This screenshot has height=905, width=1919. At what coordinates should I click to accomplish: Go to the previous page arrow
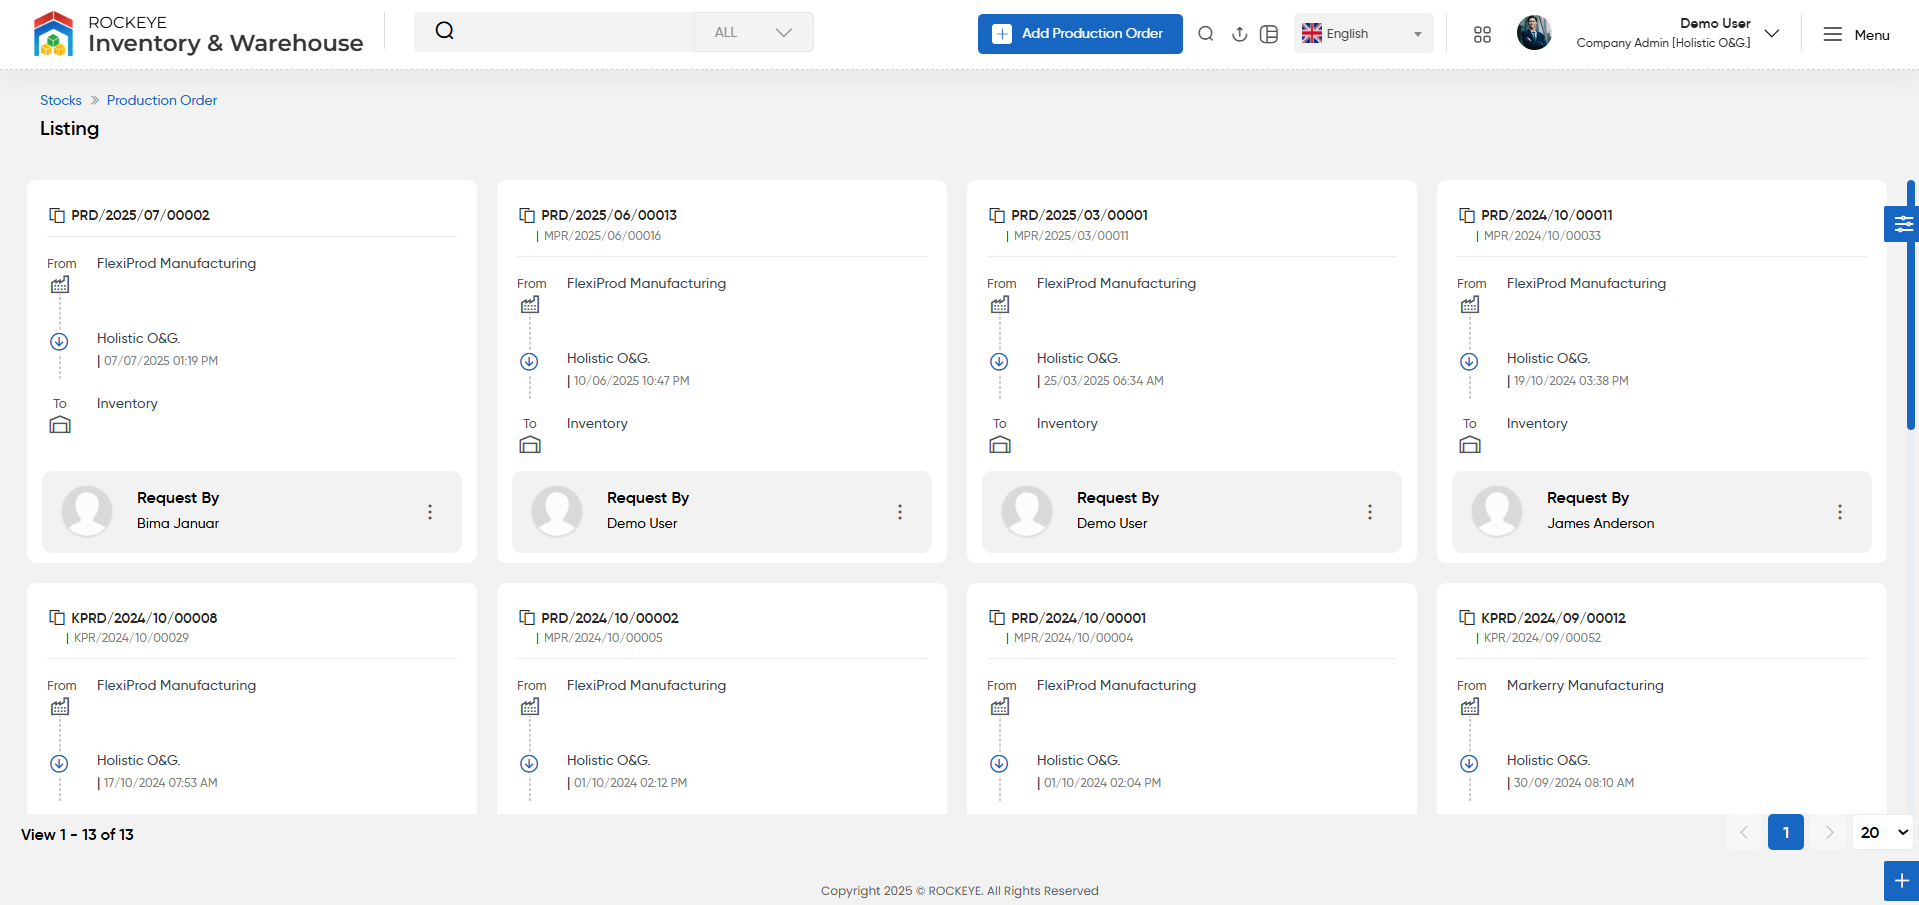(1744, 832)
